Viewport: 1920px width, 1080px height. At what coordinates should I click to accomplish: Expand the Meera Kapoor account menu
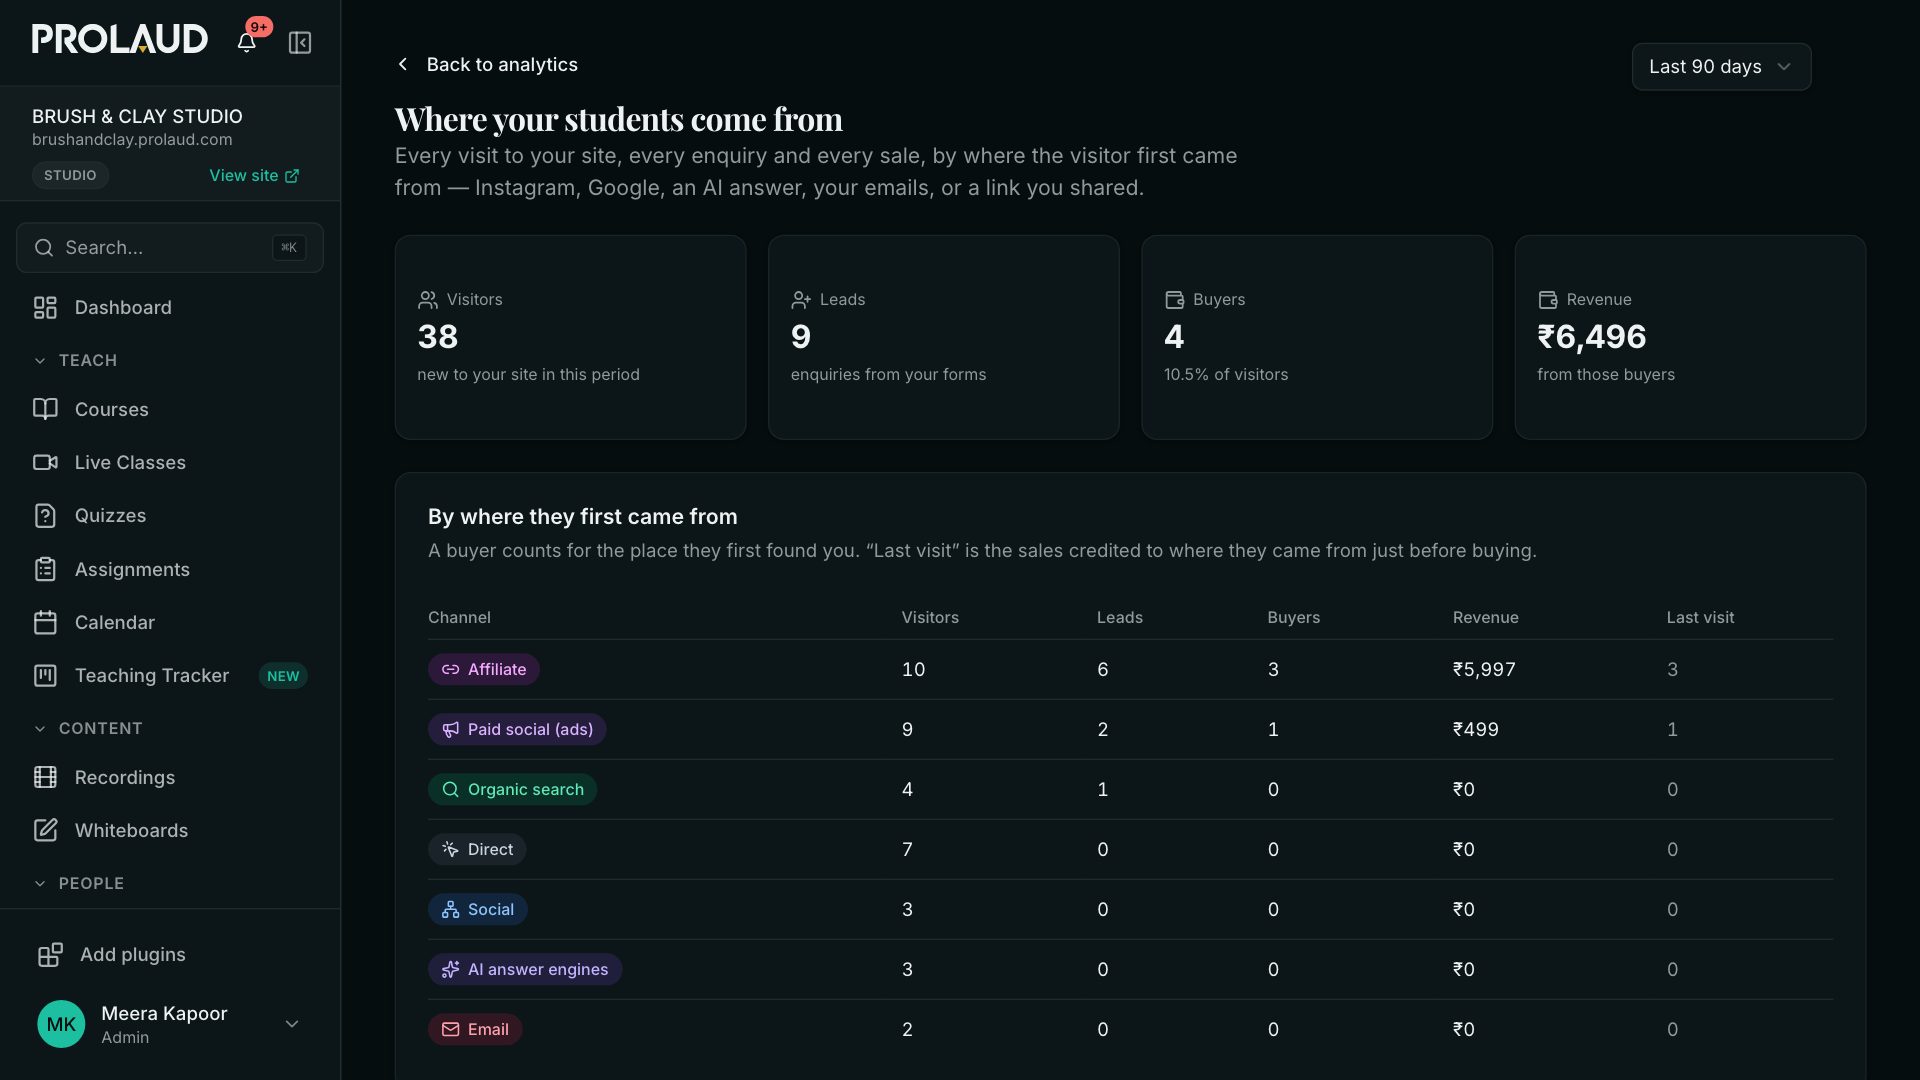(x=292, y=1024)
